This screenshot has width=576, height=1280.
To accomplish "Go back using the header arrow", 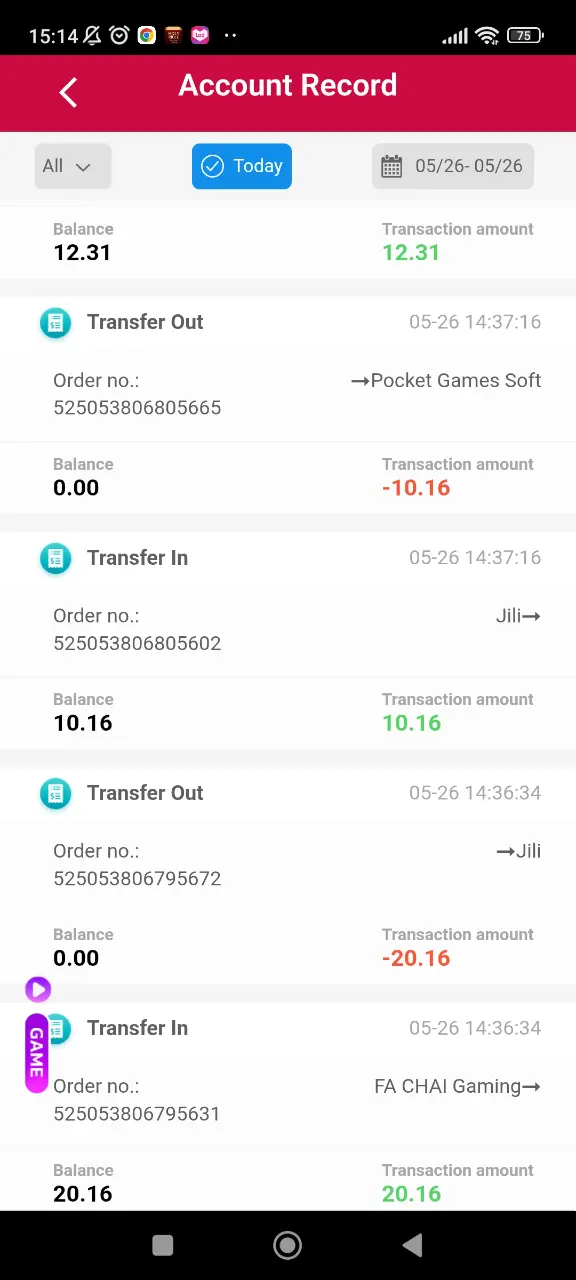I will coord(68,93).
